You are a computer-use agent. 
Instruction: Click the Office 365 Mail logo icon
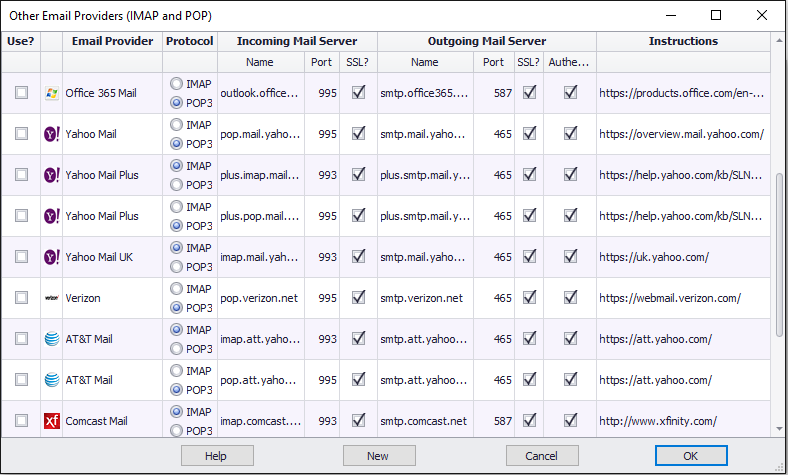[x=51, y=93]
